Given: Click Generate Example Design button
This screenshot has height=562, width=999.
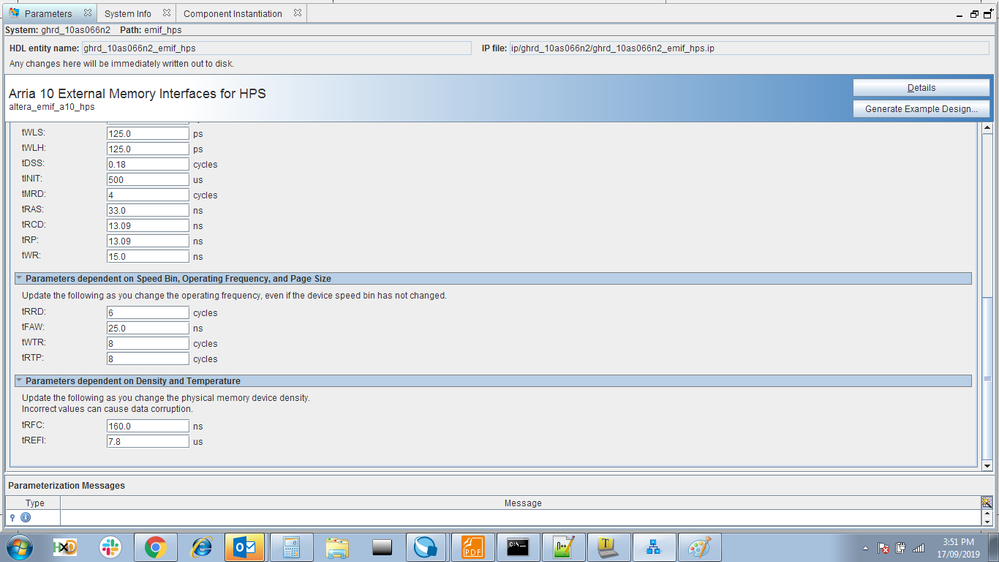Looking at the screenshot, I should pyautogui.click(x=921, y=109).
